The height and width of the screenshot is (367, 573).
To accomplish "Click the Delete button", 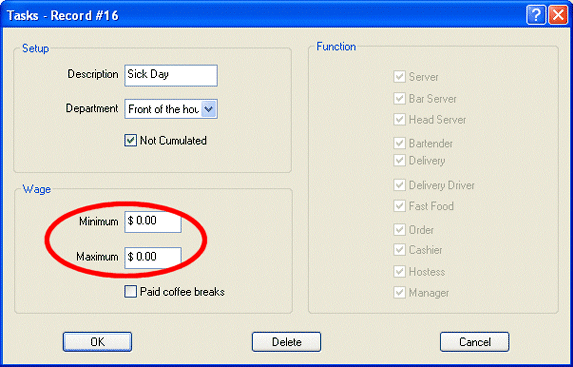I will pos(286,342).
